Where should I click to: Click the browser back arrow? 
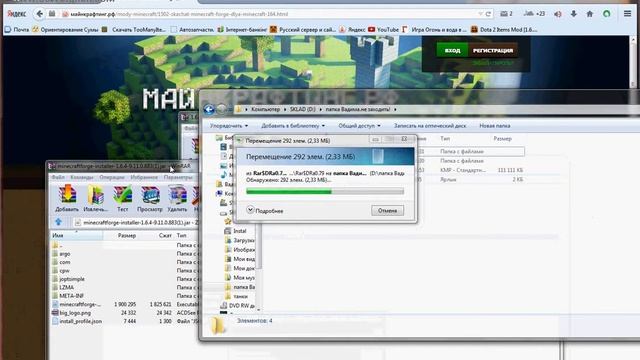point(40,14)
